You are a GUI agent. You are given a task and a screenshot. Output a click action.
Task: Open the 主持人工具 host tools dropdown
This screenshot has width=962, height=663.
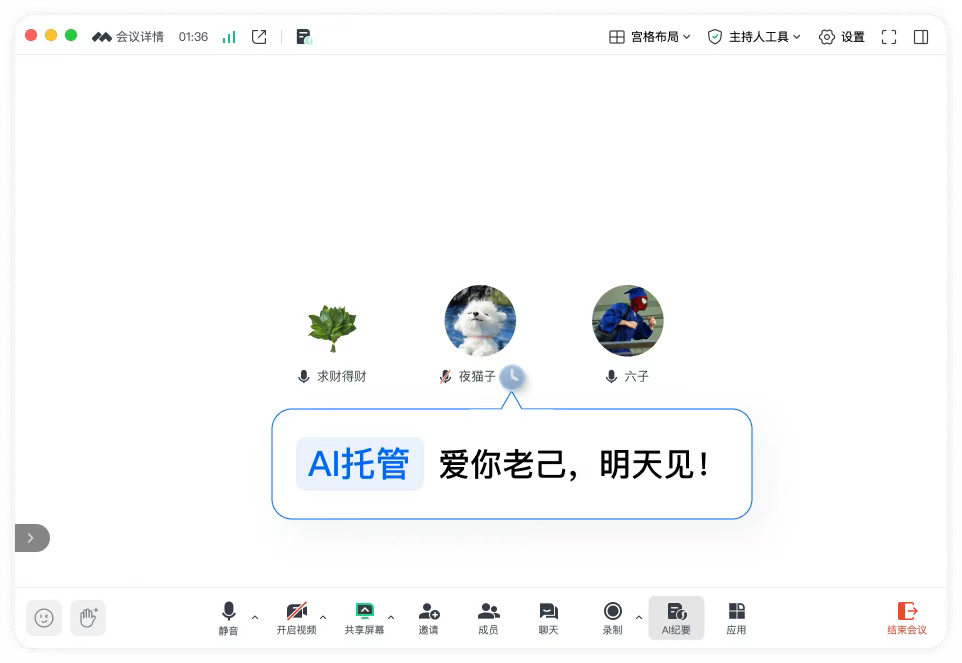754,37
